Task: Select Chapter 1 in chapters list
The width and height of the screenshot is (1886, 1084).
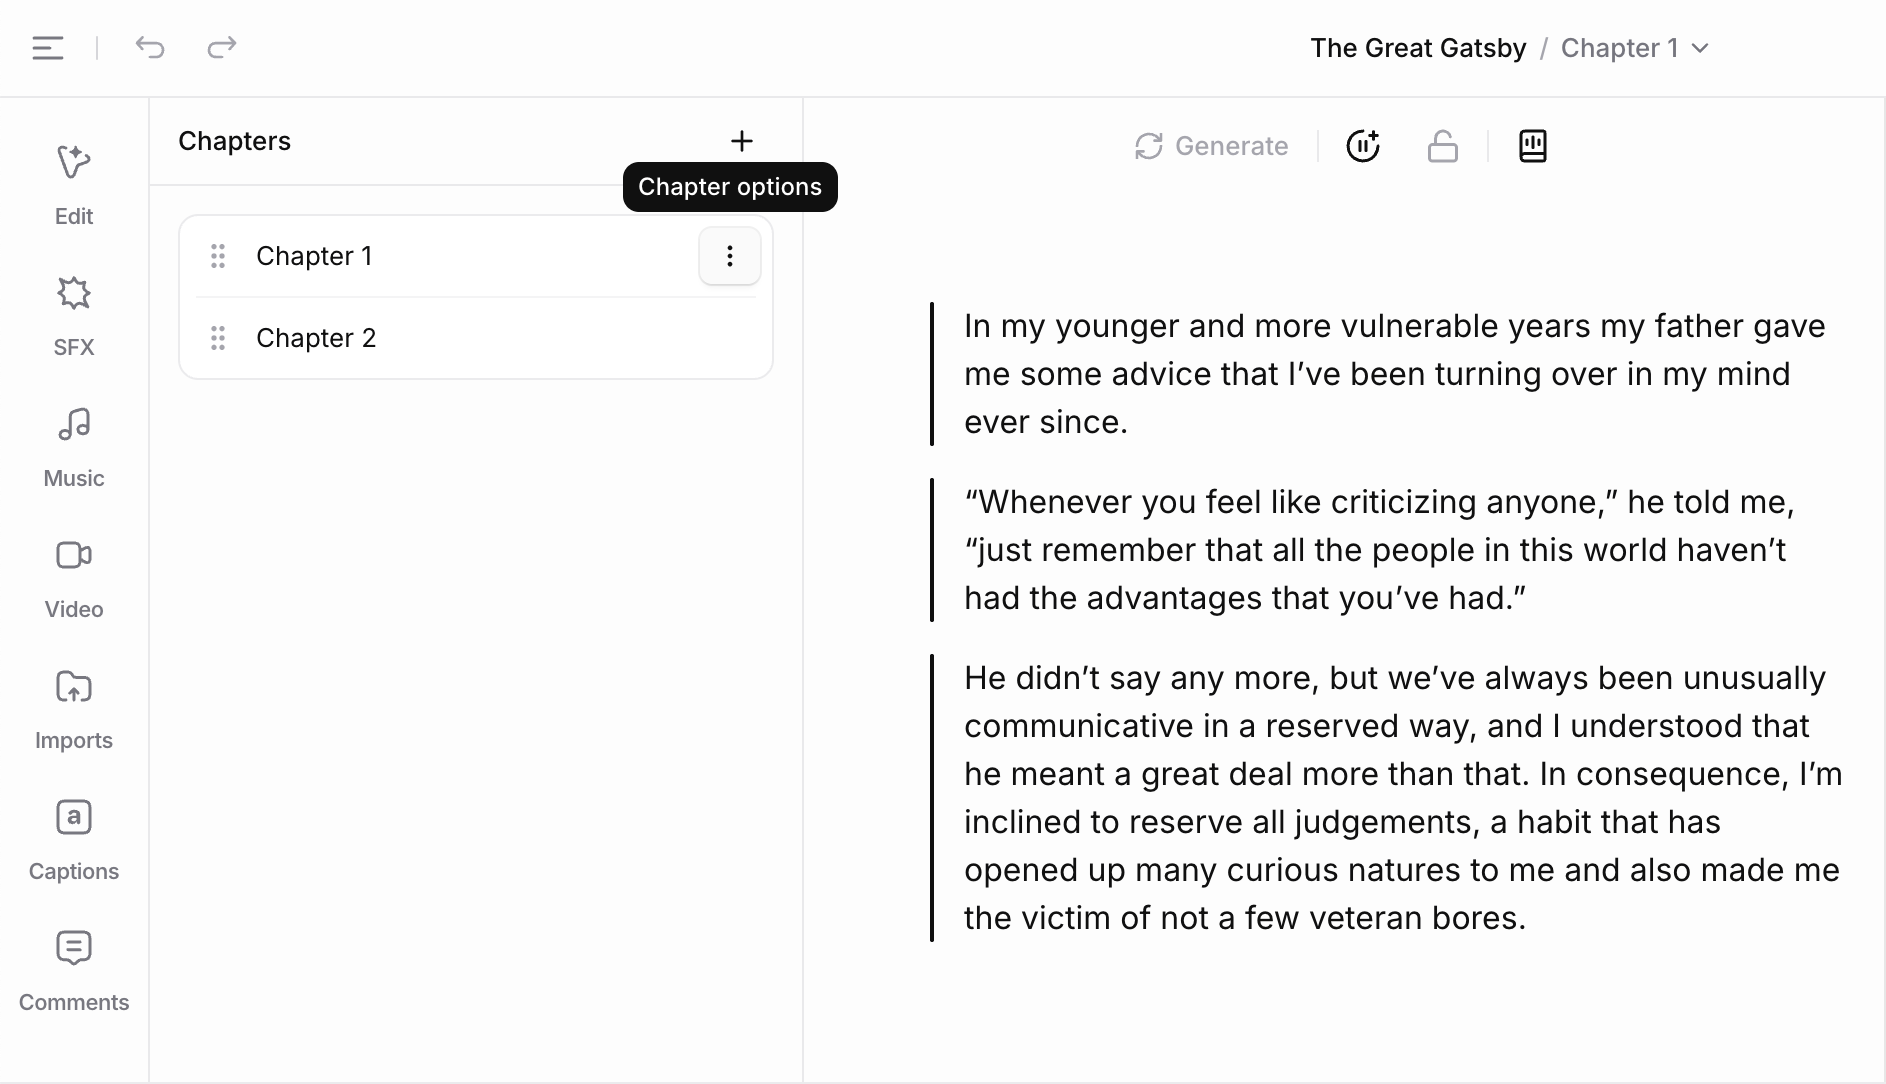Action: point(314,256)
